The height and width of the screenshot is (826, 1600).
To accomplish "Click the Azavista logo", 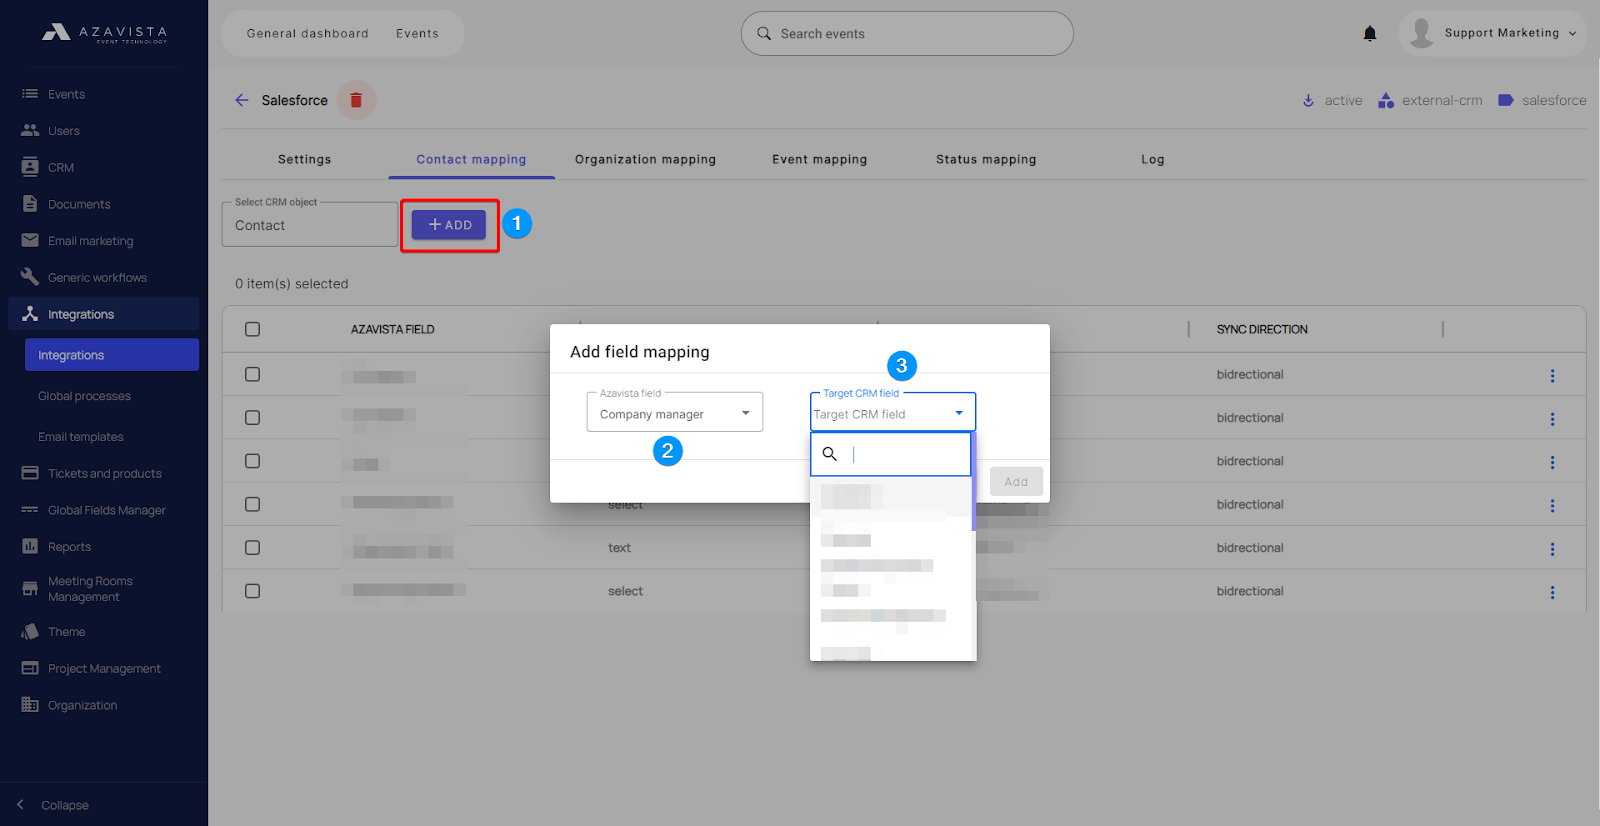I will point(104,33).
